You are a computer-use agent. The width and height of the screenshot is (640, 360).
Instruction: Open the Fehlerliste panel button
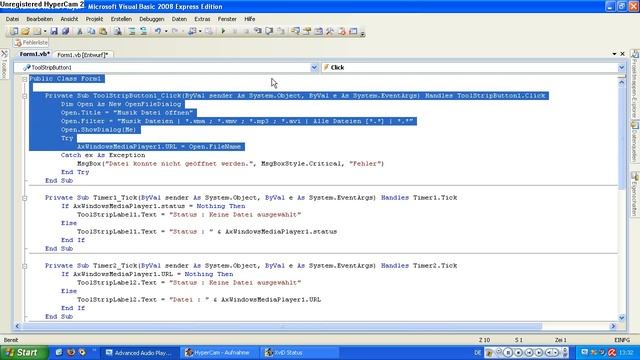(x=31, y=42)
